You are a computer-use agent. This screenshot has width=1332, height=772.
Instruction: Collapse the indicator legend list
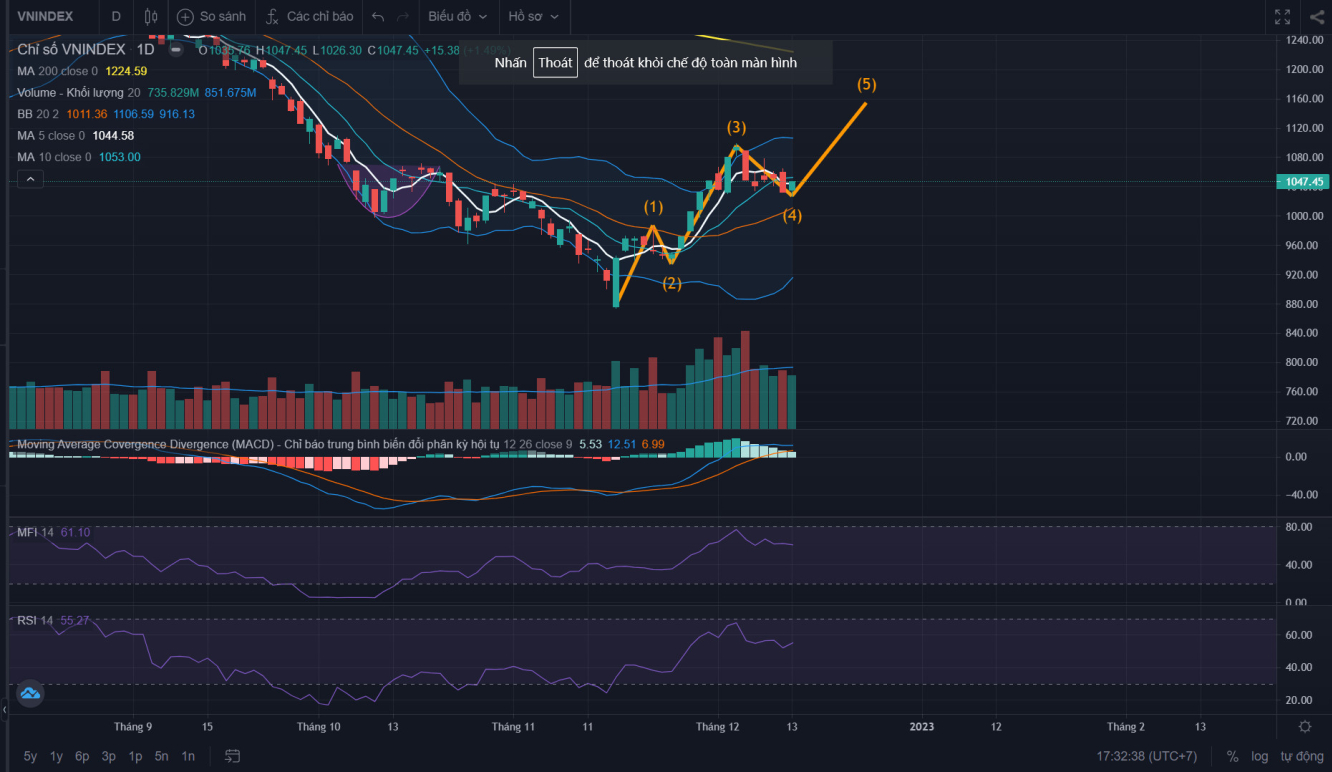click(x=30, y=179)
